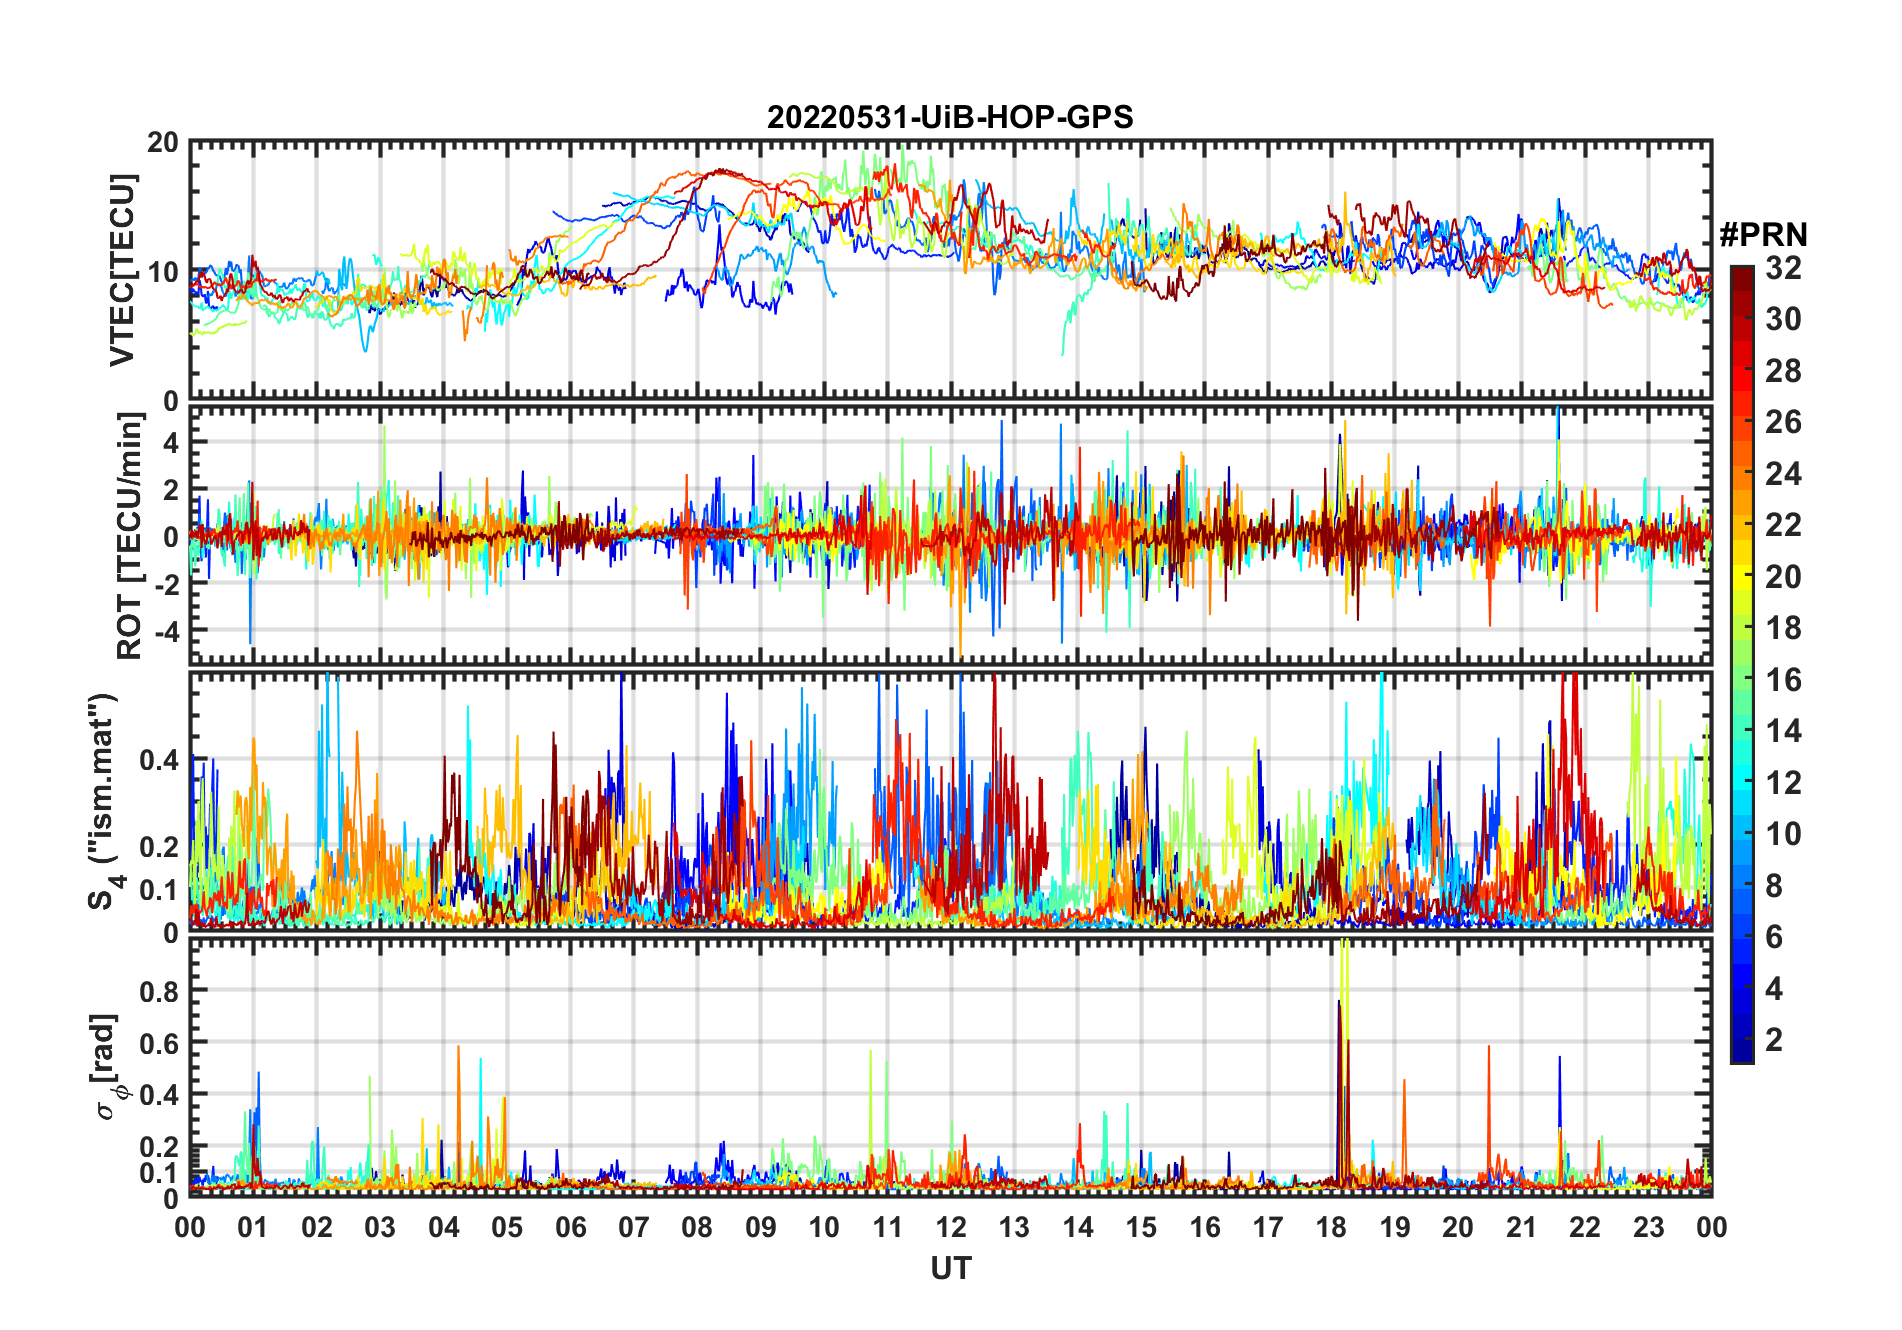
Task: Click the colorbar tick label 32
Action: [x=1783, y=268]
